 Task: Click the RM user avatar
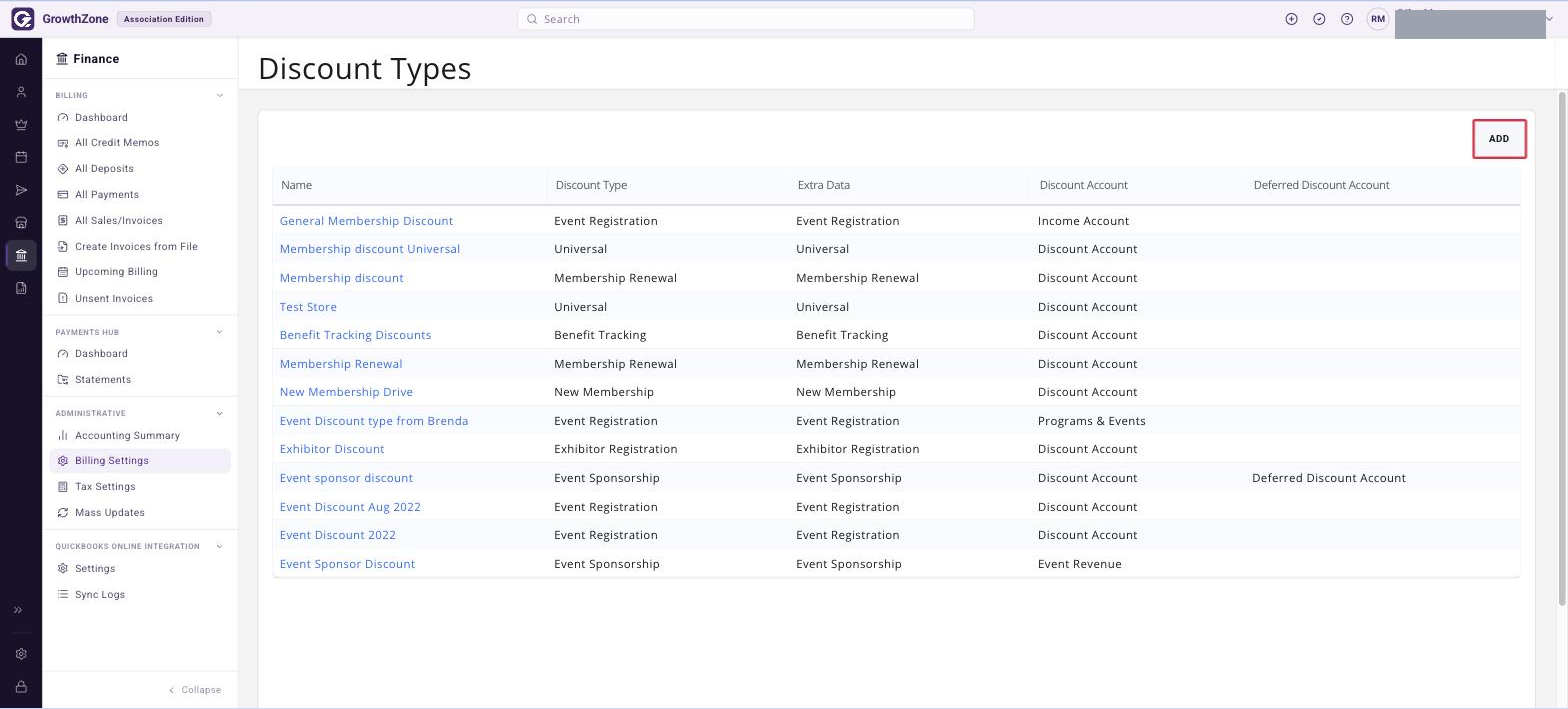point(1378,19)
